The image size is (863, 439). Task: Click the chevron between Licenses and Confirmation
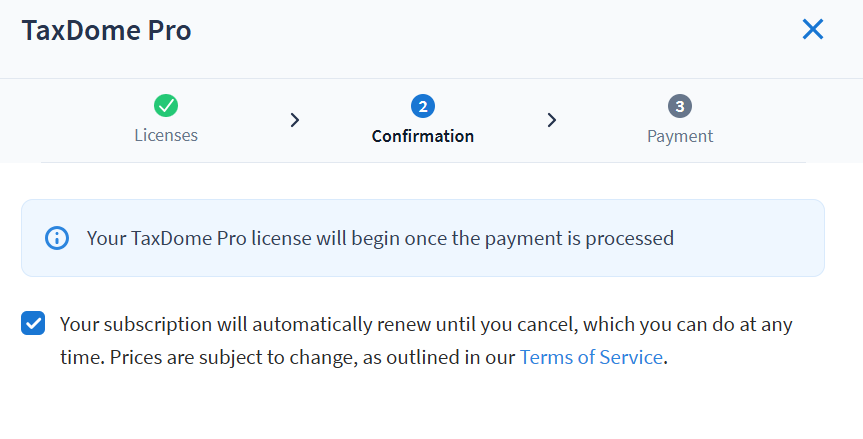pyautogui.click(x=294, y=120)
